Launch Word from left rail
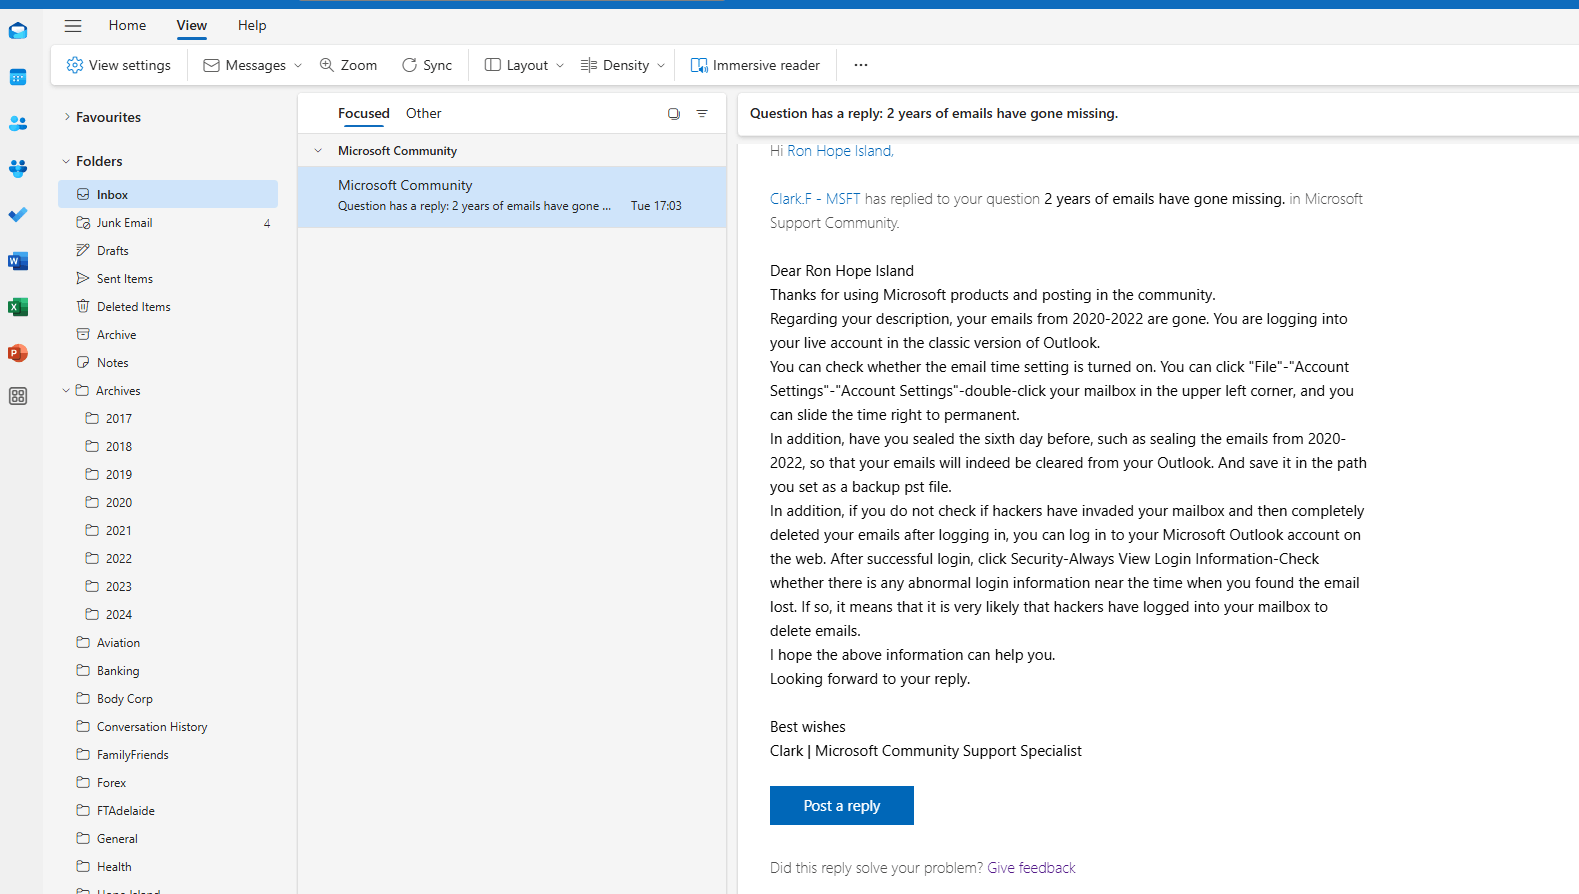This screenshot has height=894, width=1579. [18, 261]
